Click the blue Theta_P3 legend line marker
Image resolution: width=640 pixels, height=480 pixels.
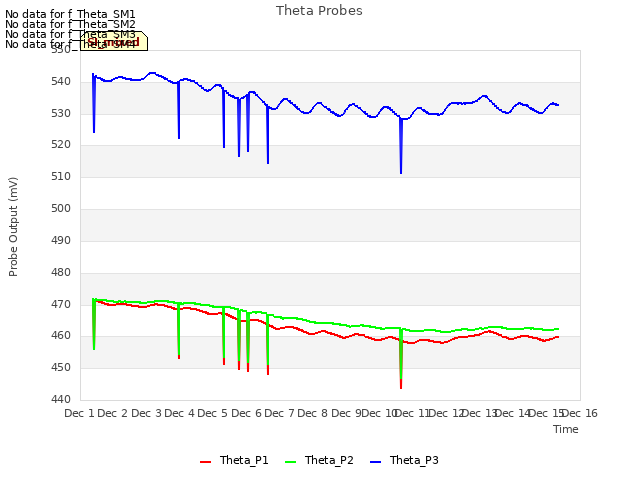click(x=375, y=462)
